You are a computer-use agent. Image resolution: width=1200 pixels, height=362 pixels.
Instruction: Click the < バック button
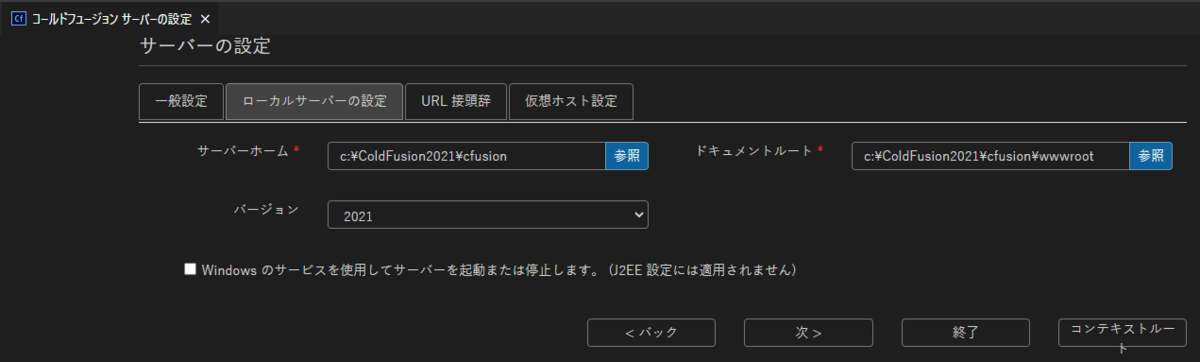click(x=651, y=332)
